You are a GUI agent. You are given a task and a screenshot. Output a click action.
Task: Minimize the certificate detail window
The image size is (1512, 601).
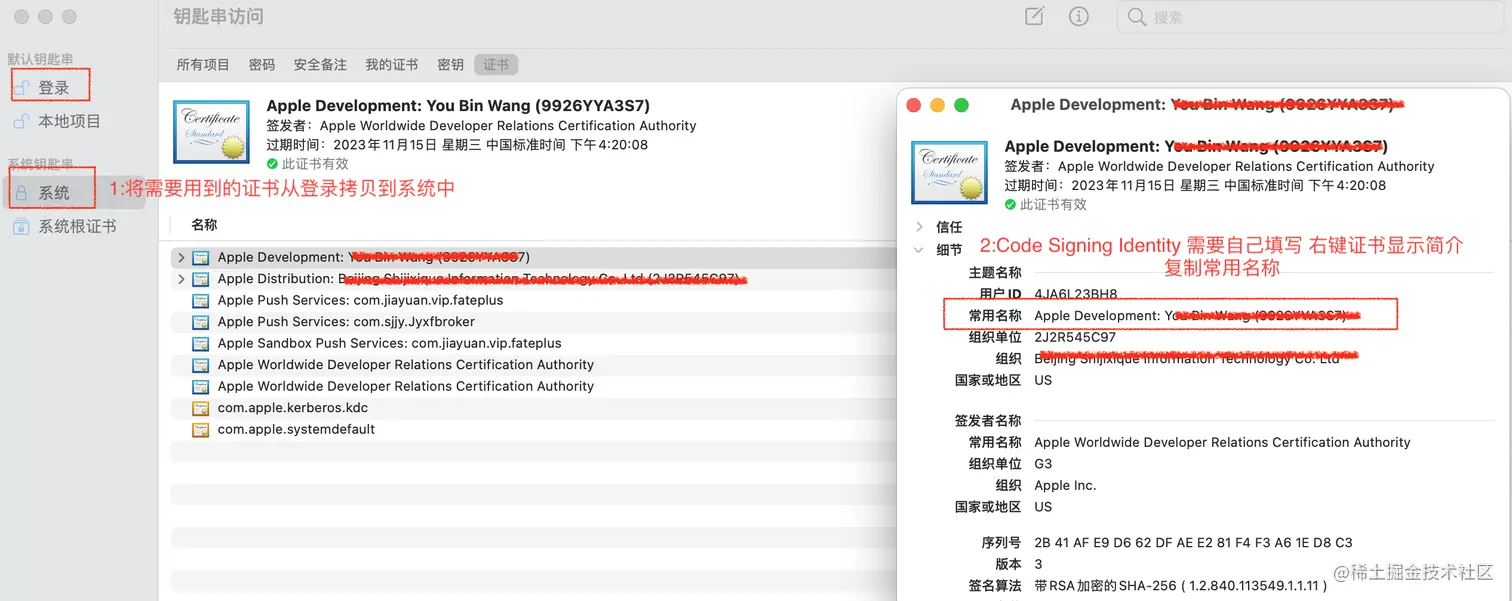[x=937, y=105]
